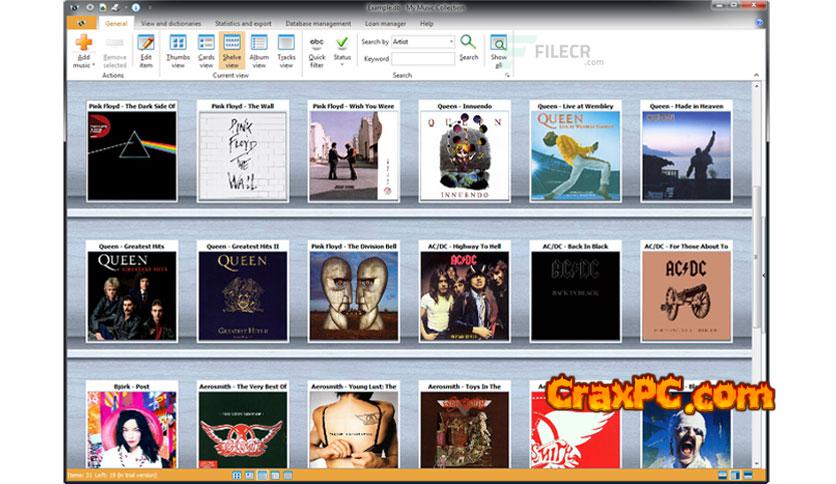Expand the Search by Artist dropdown
Viewport: 836px width, 484px height.
[x=451, y=42]
